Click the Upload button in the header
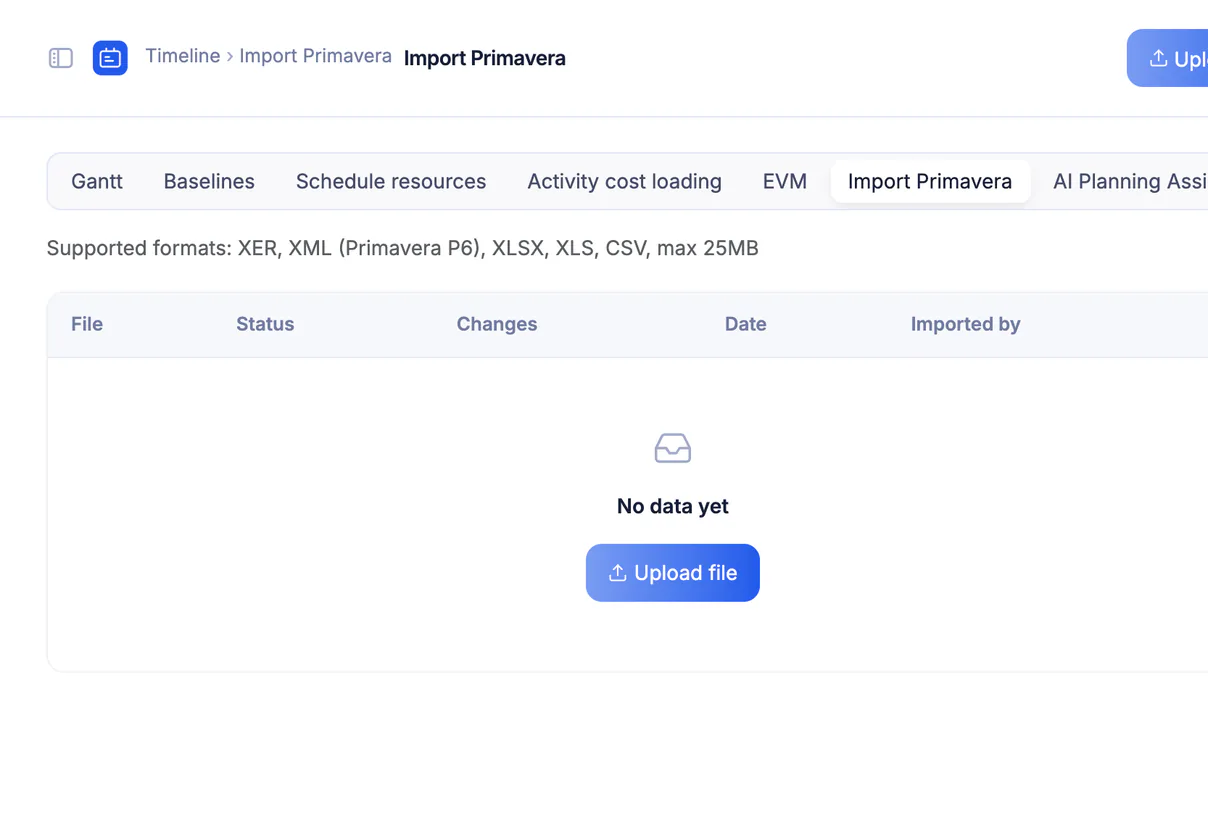The image size is (1208, 828). coord(1168,58)
